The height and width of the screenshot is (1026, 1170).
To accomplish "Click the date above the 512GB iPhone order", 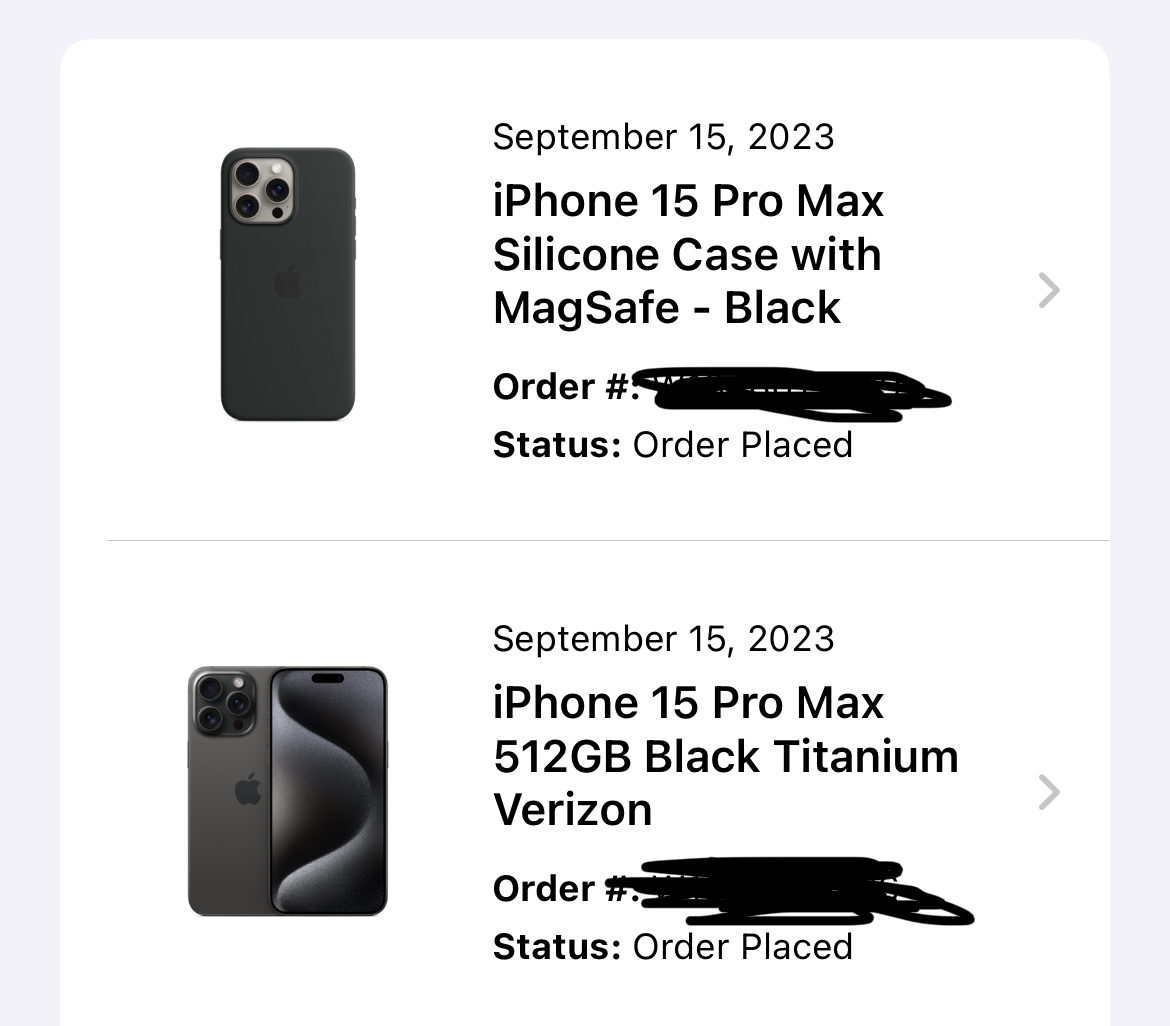I will 663,638.
